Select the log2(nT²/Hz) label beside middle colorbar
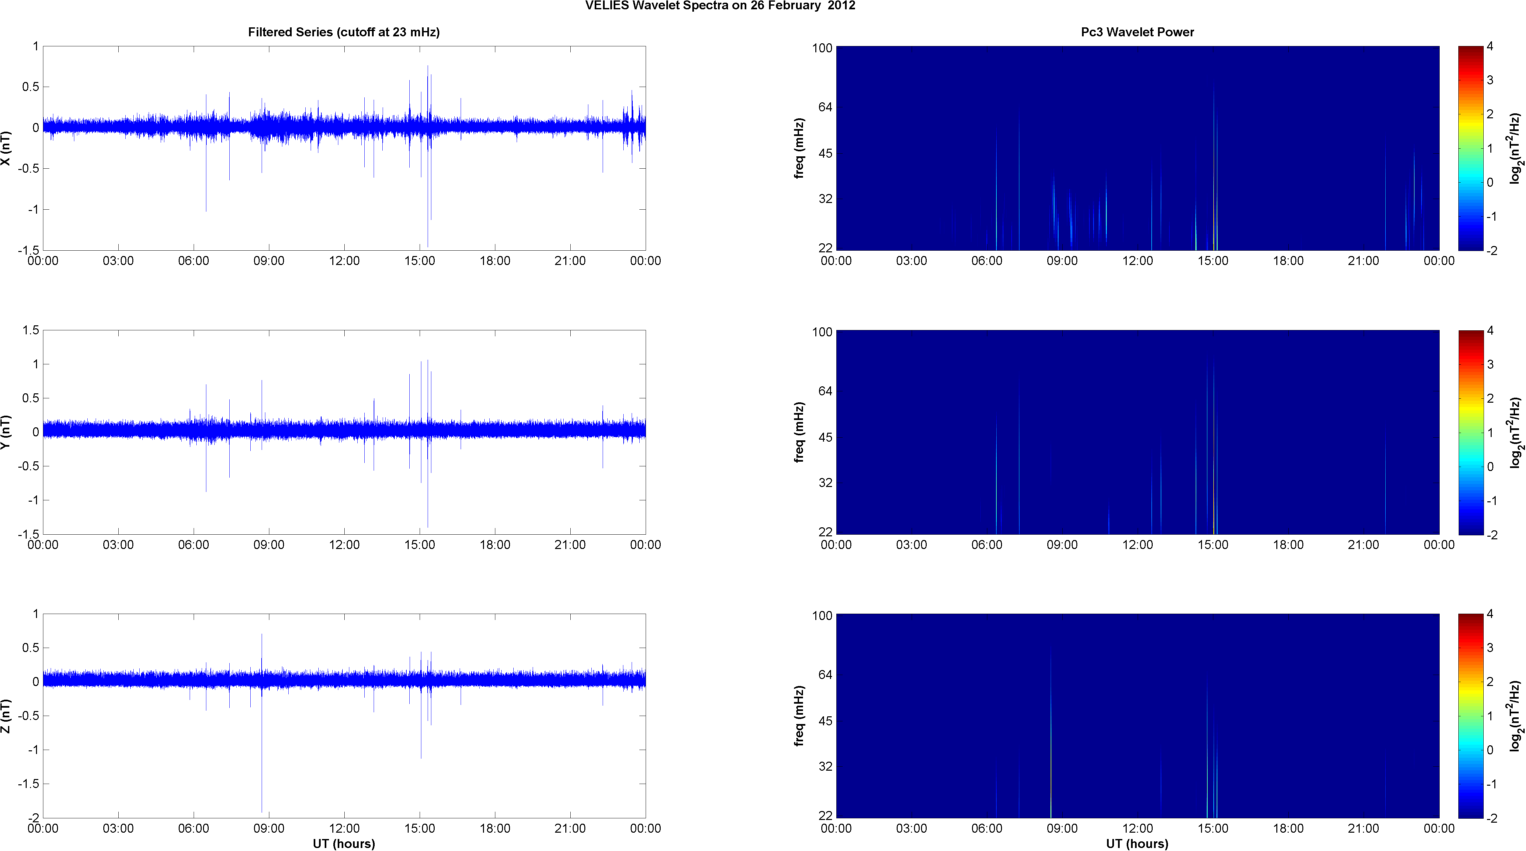Screen dimensions: 1526x851 1516,432
